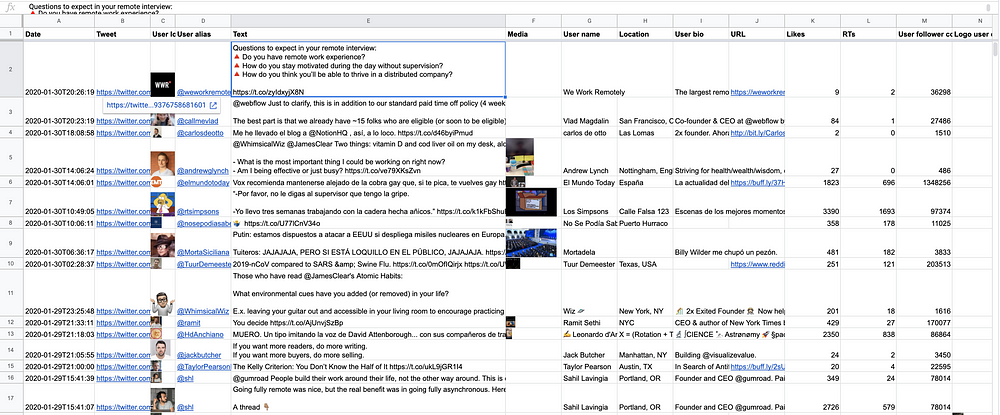Select the 'User alias' header cell
This screenshot has width=1000, height=415.
point(203,34)
